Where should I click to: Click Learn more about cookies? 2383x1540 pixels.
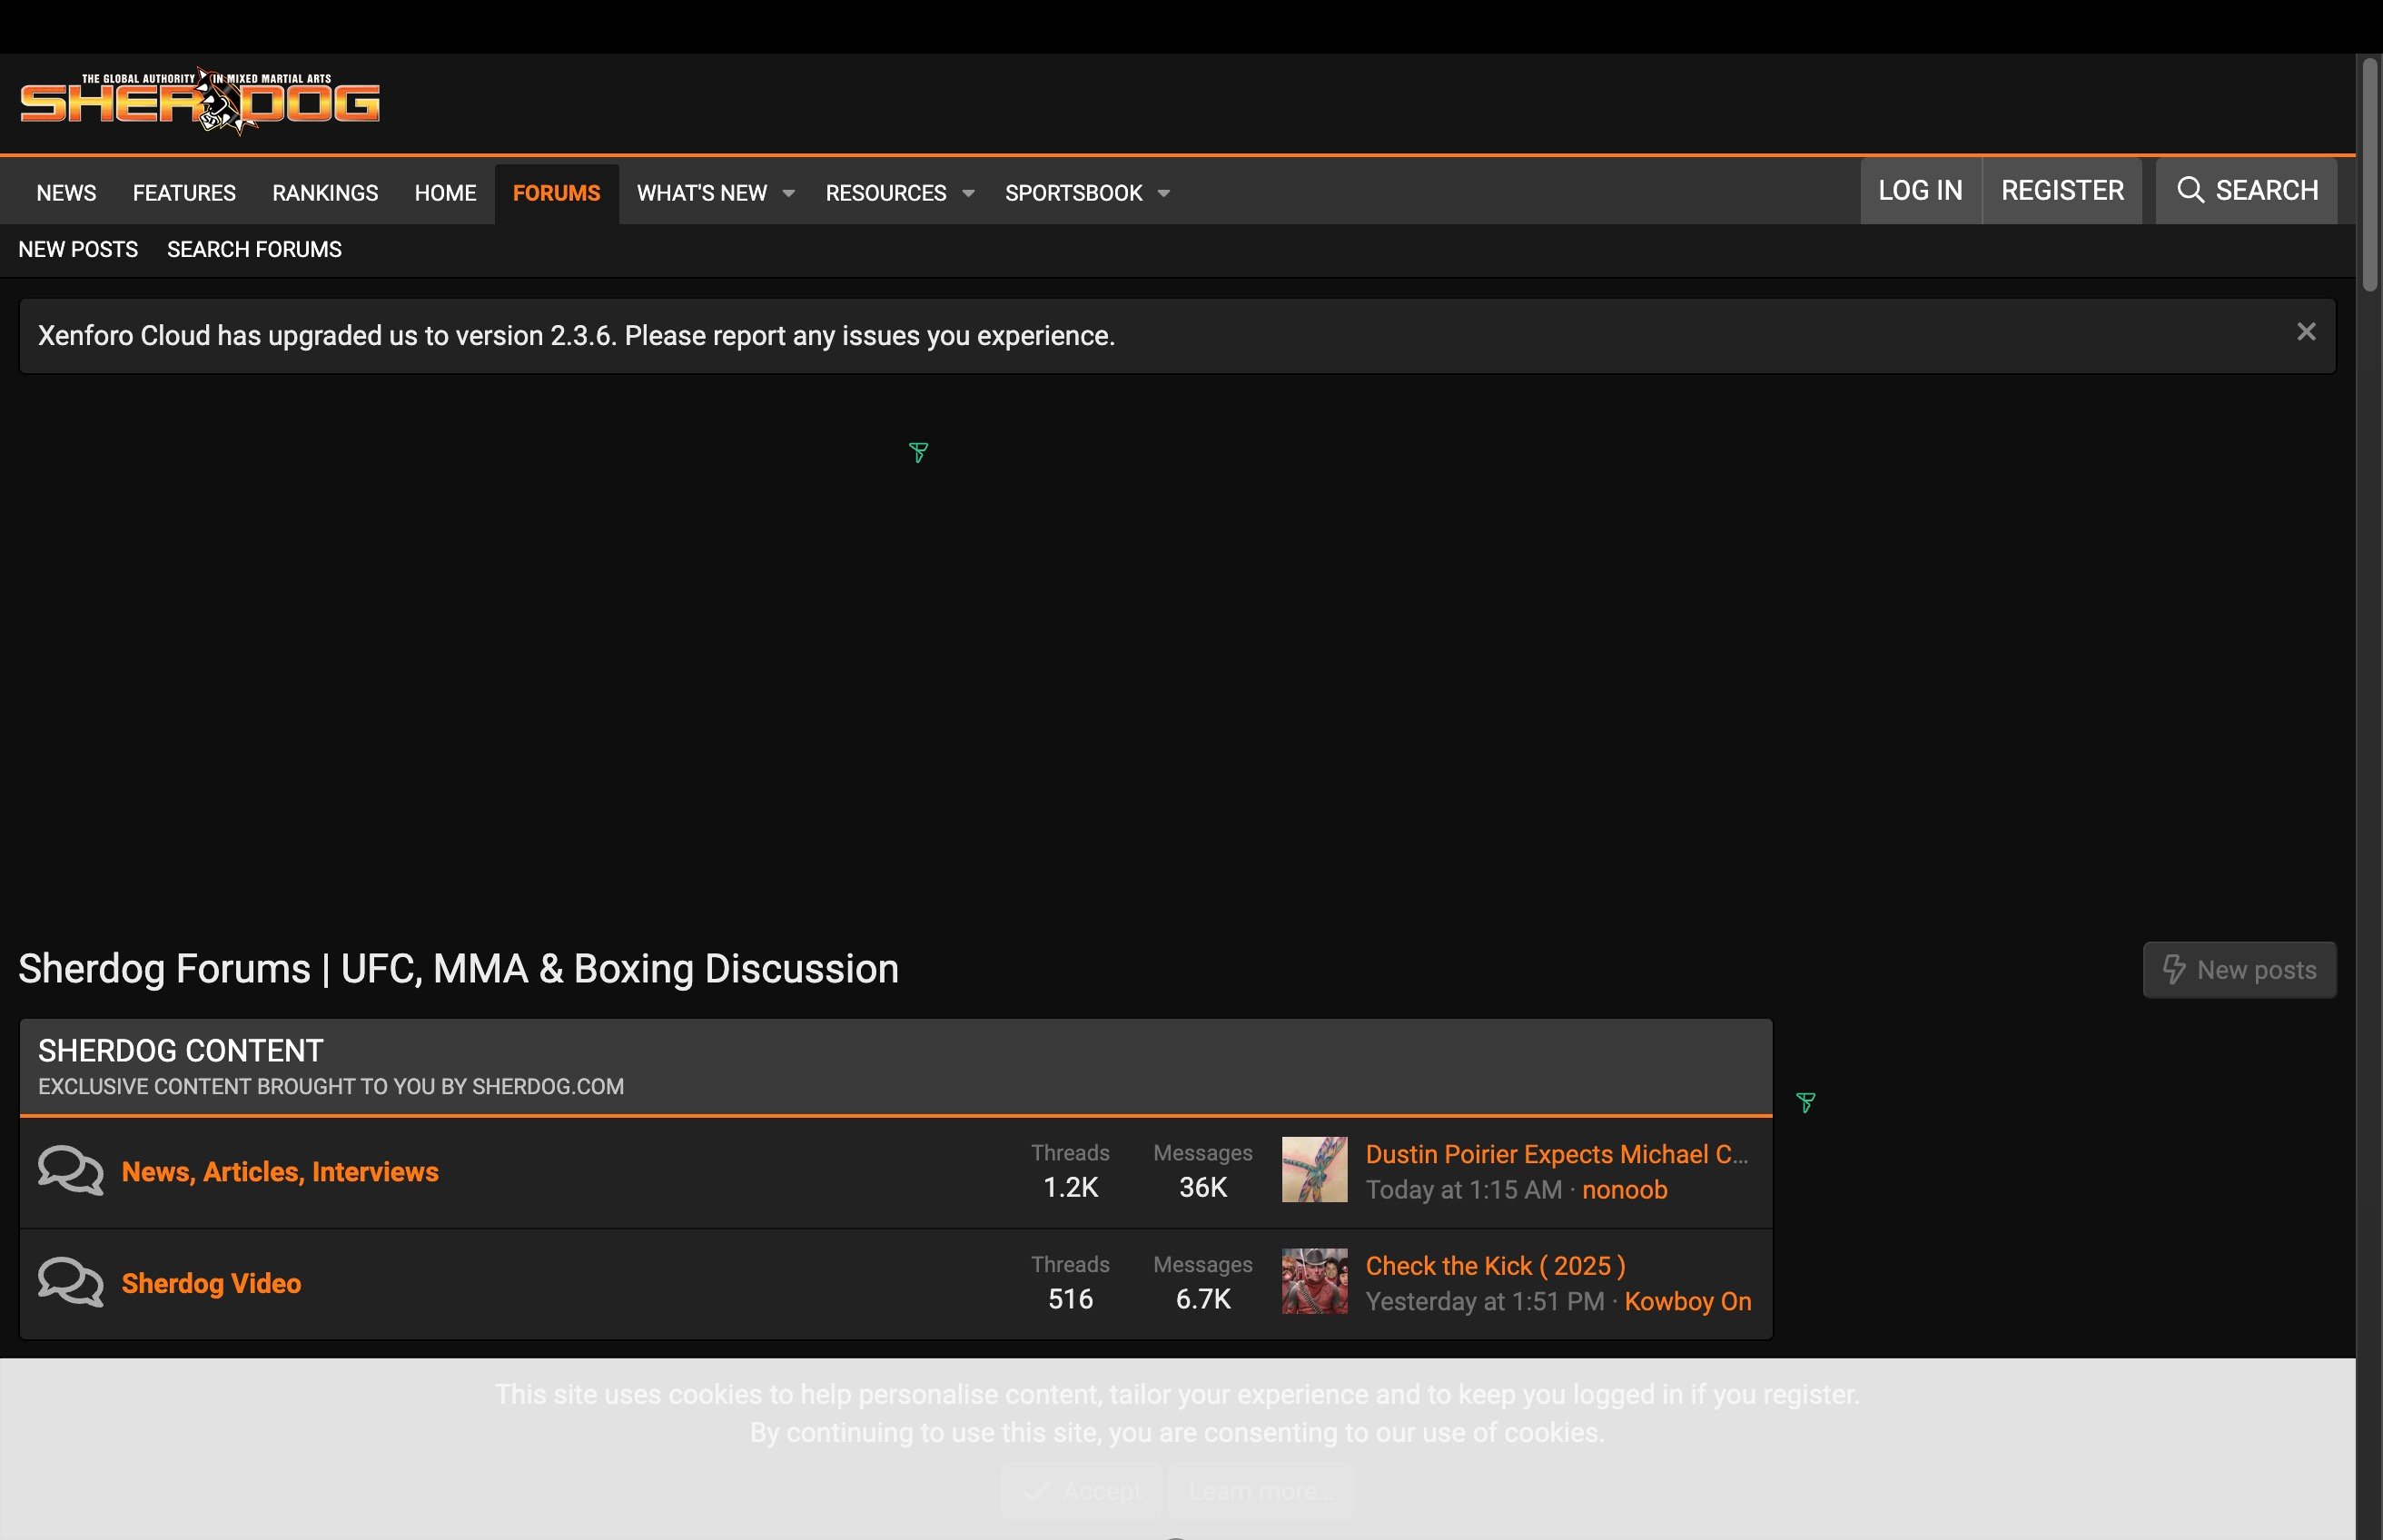pos(1261,1491)
